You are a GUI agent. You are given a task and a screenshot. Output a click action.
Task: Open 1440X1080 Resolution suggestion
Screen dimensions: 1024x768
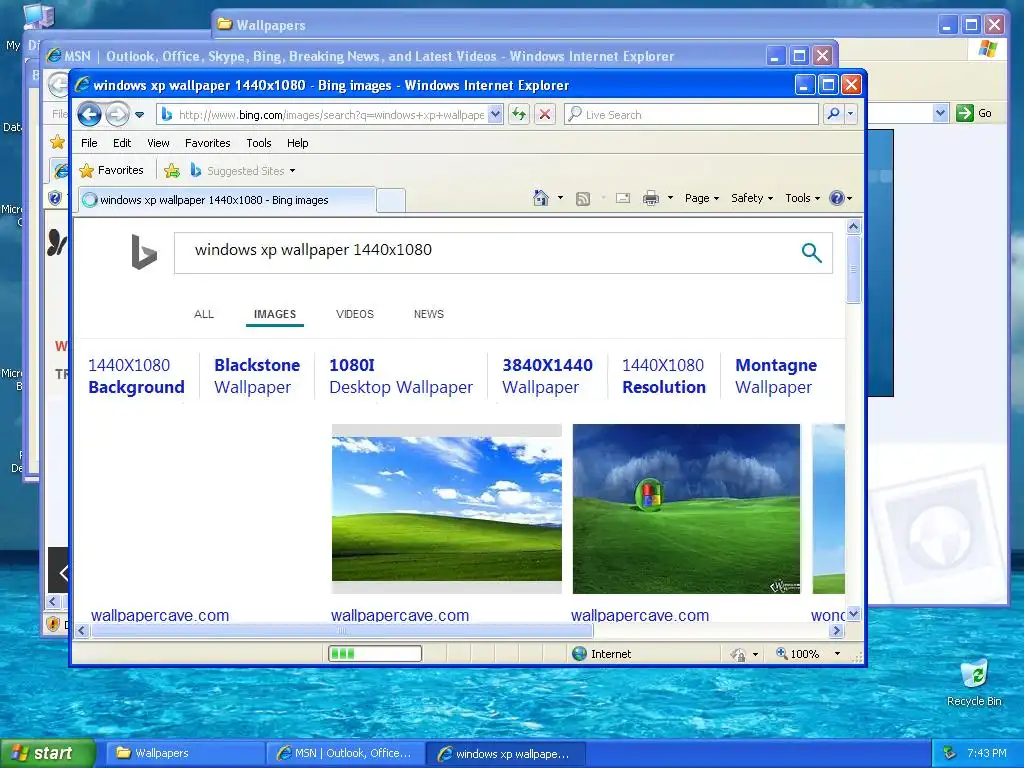(x=664, y=376)
